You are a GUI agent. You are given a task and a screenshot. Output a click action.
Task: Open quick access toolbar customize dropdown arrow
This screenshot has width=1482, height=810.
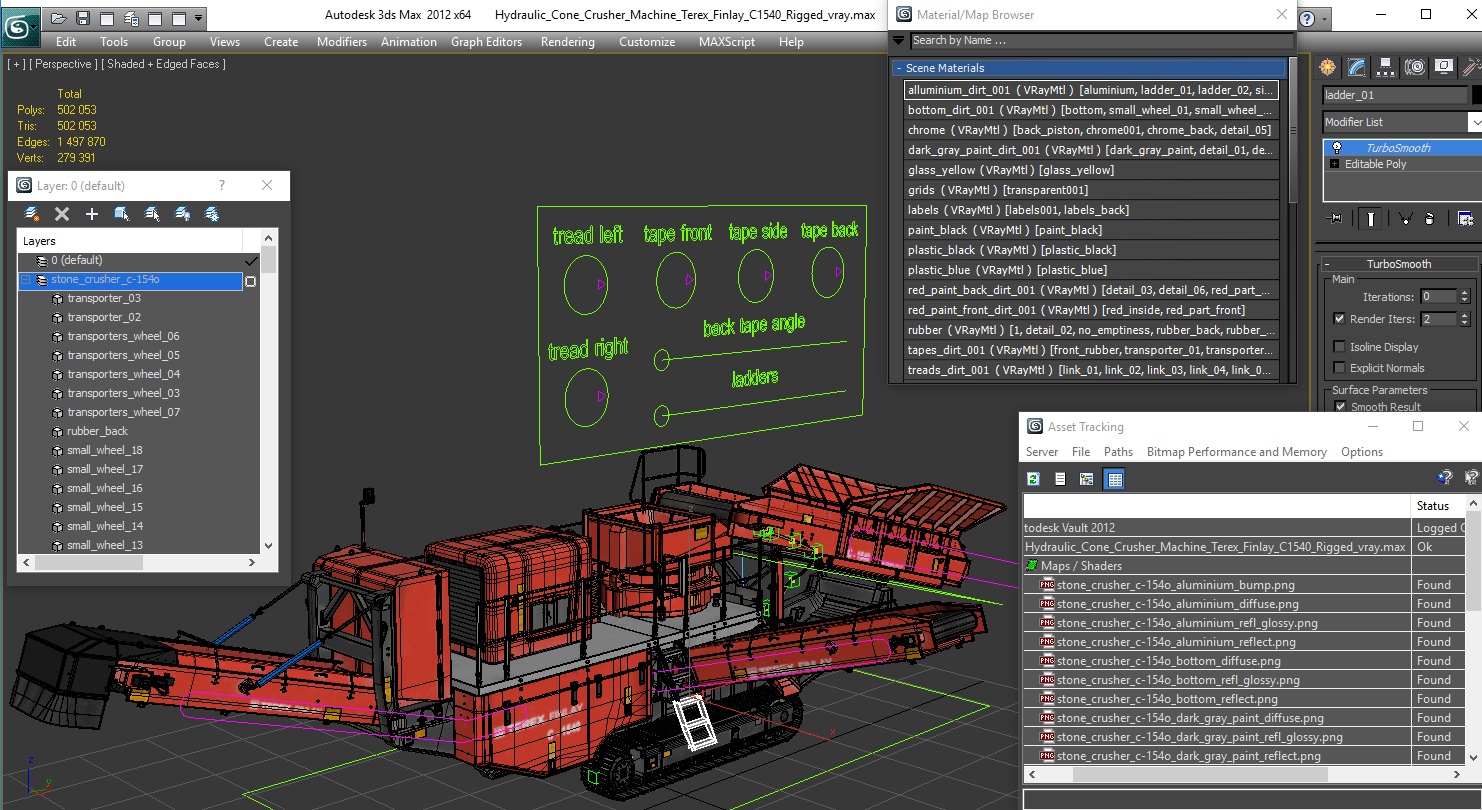coord(198,18)
